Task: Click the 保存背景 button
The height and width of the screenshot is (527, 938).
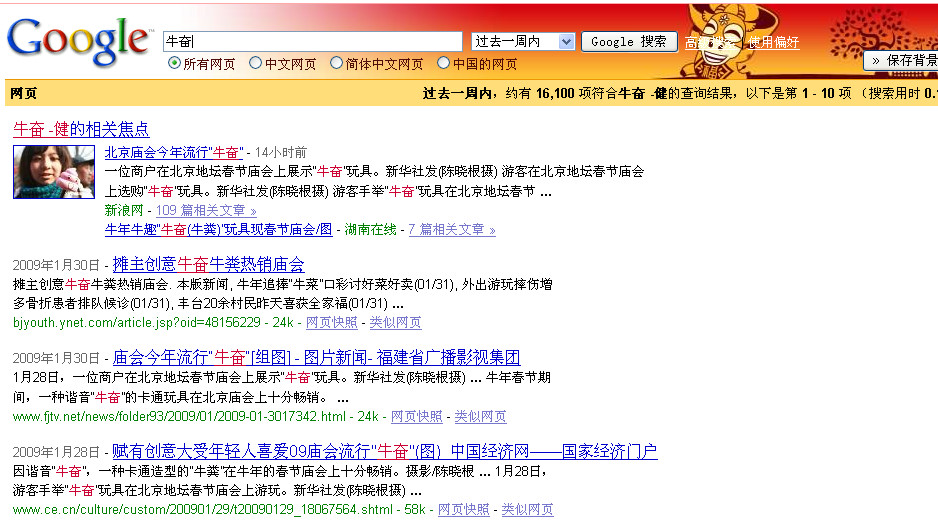Action: point(902,60)
